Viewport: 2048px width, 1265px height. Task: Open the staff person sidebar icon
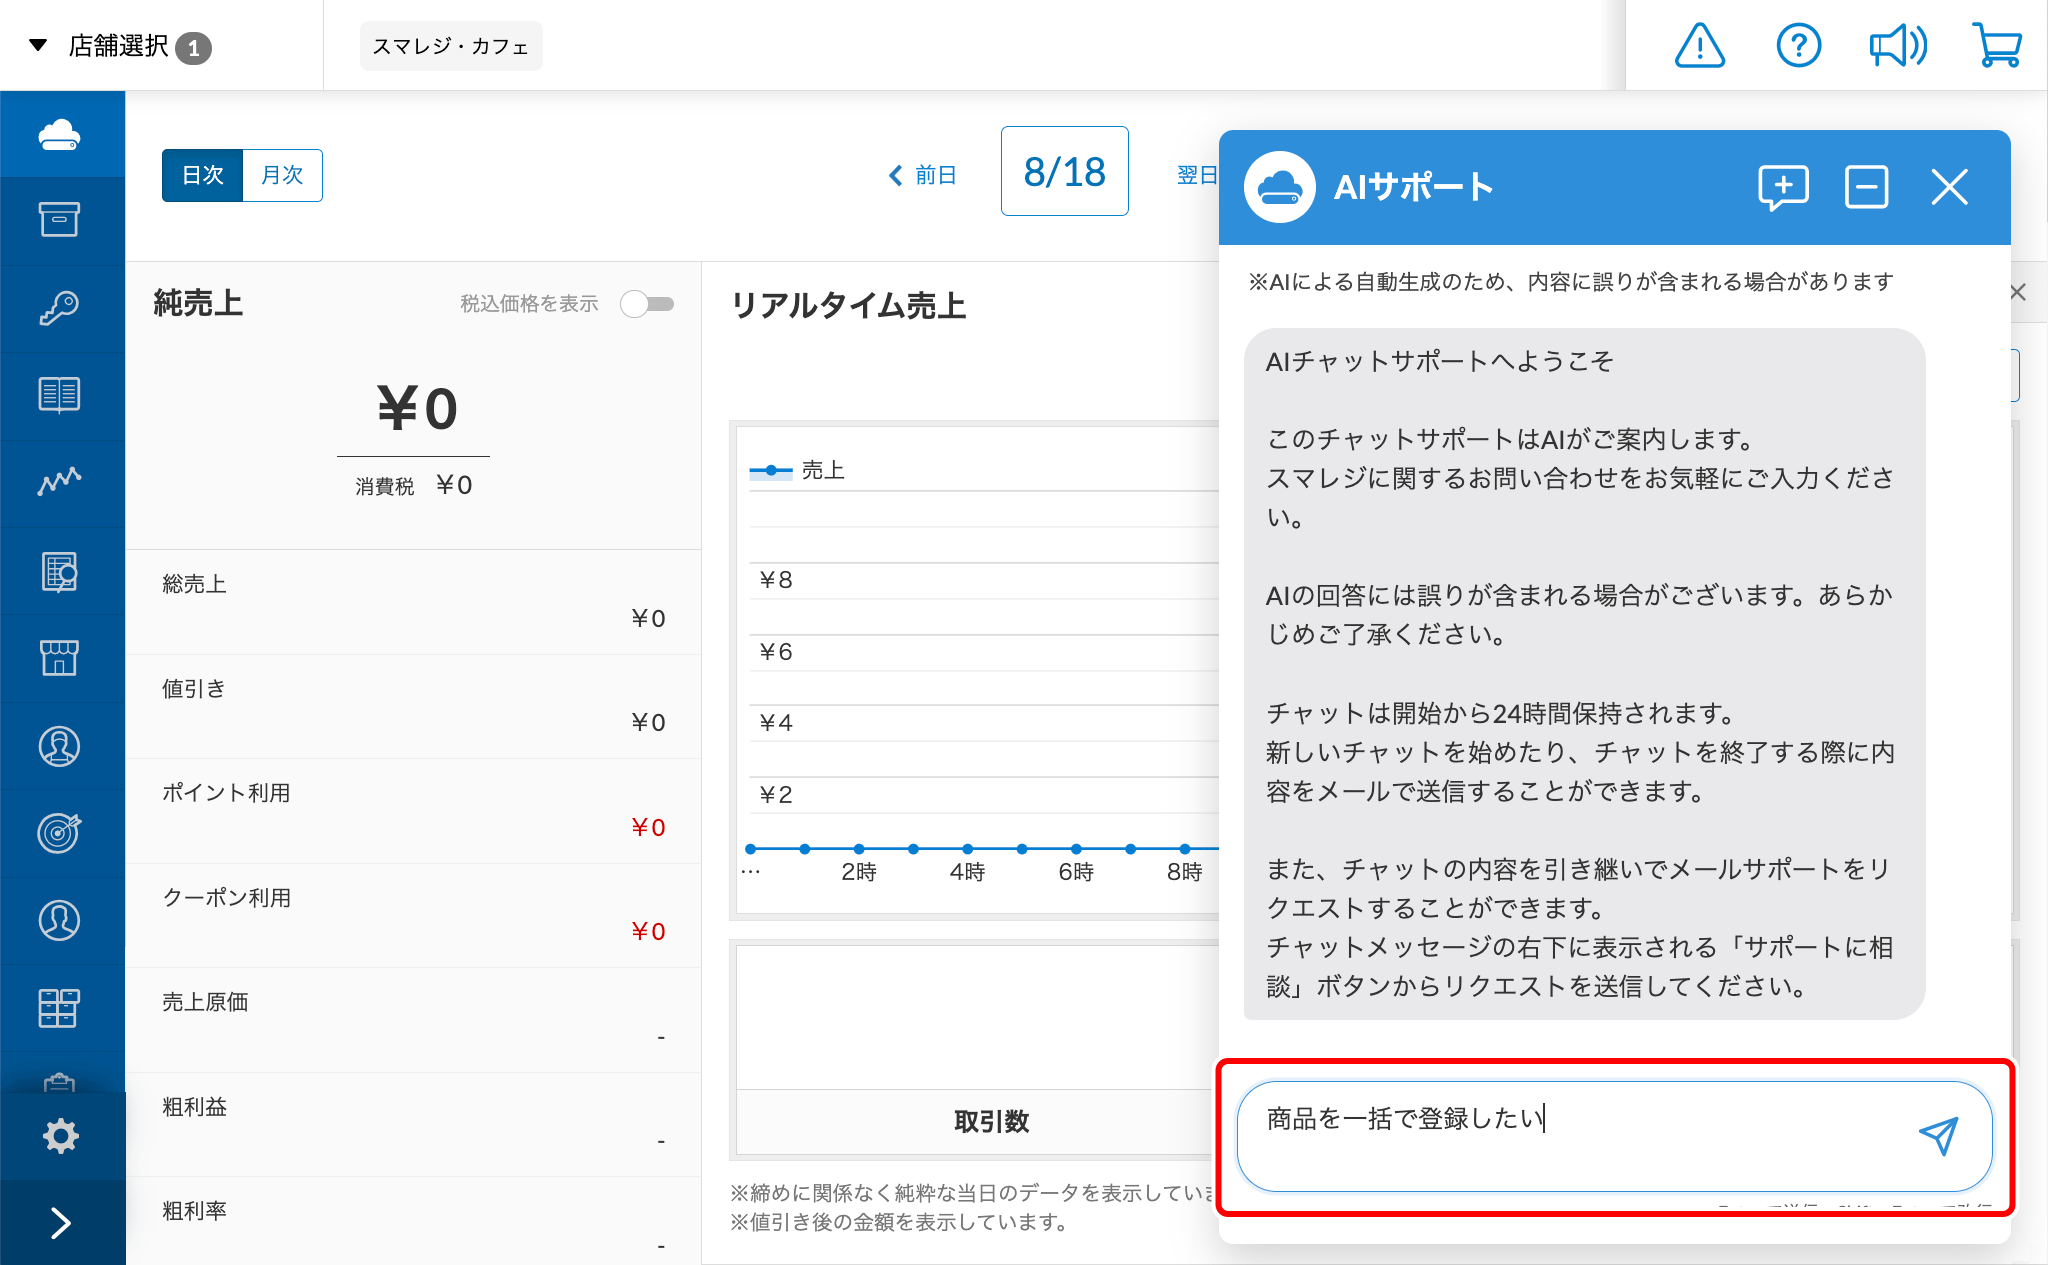[x=60, y=746]
